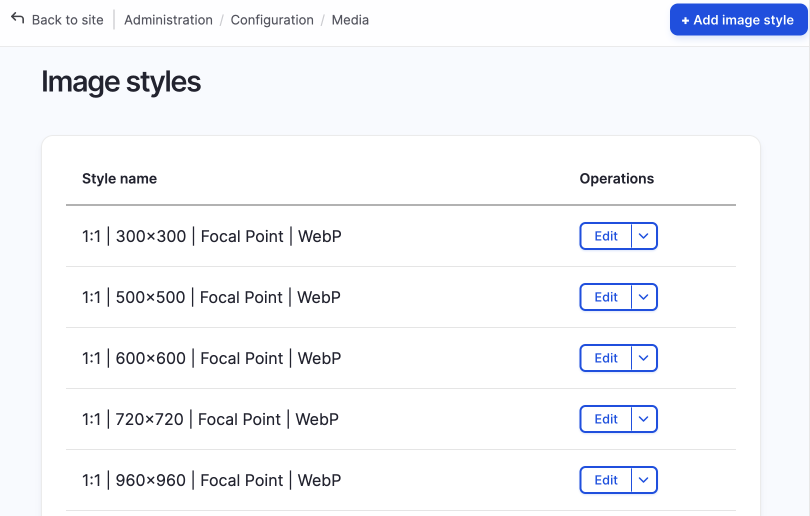The height and width of the screenshot is (516, 810).
Task: Click the Style name column header
Action: [119, 179]
